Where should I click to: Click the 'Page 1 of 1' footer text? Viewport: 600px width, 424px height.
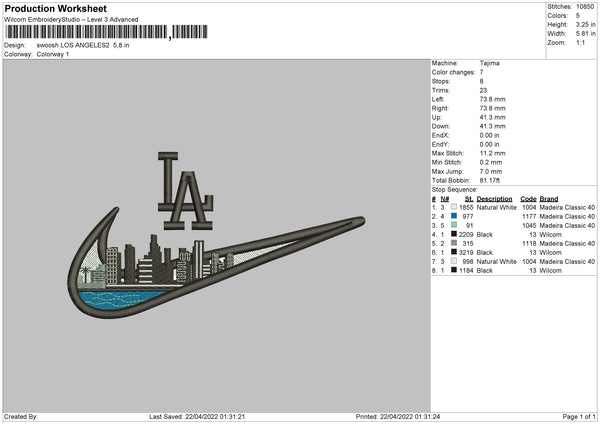tap(579, 416)
